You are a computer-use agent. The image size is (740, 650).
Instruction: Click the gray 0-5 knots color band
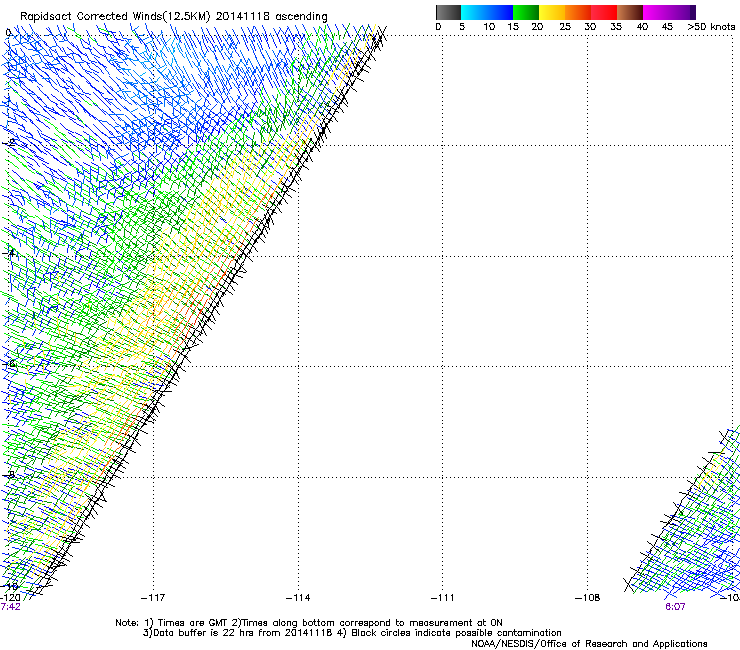point(448,12)
